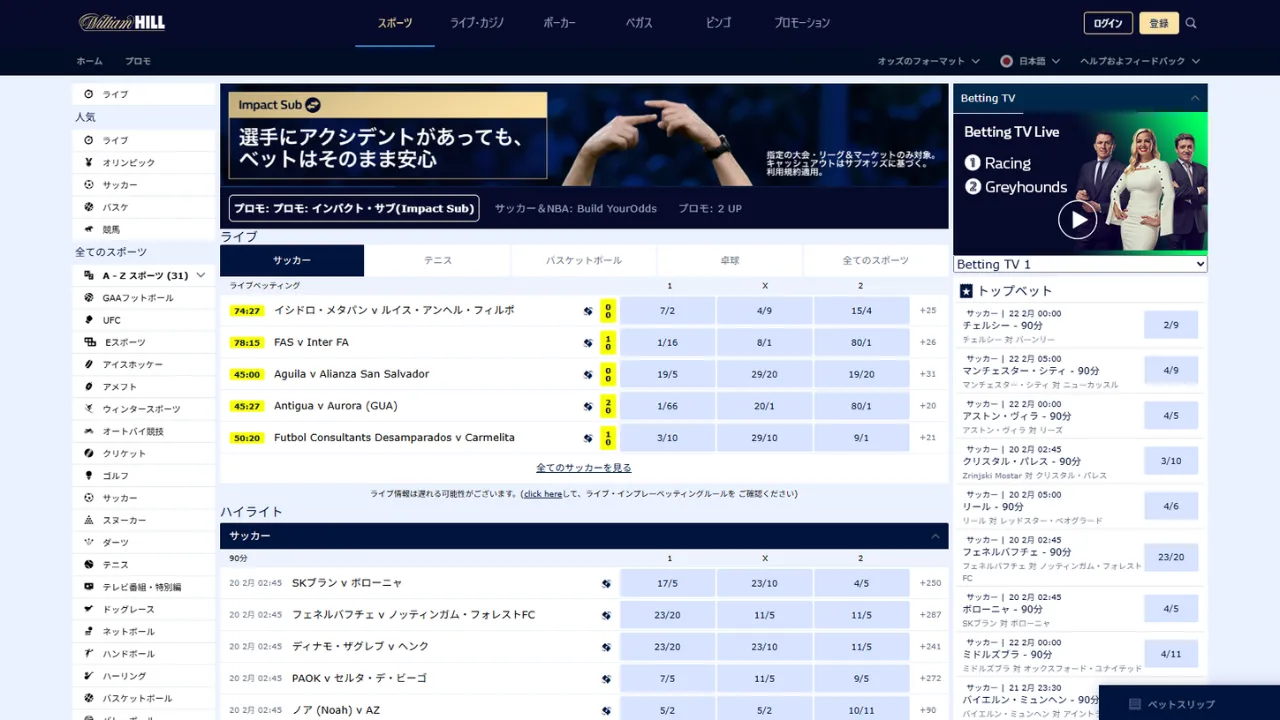Image resolution: width=1280 pixels, height=720 pixels.
Task: Open the Betting TV 1 channel dropdown
Action: (1080, 264)
